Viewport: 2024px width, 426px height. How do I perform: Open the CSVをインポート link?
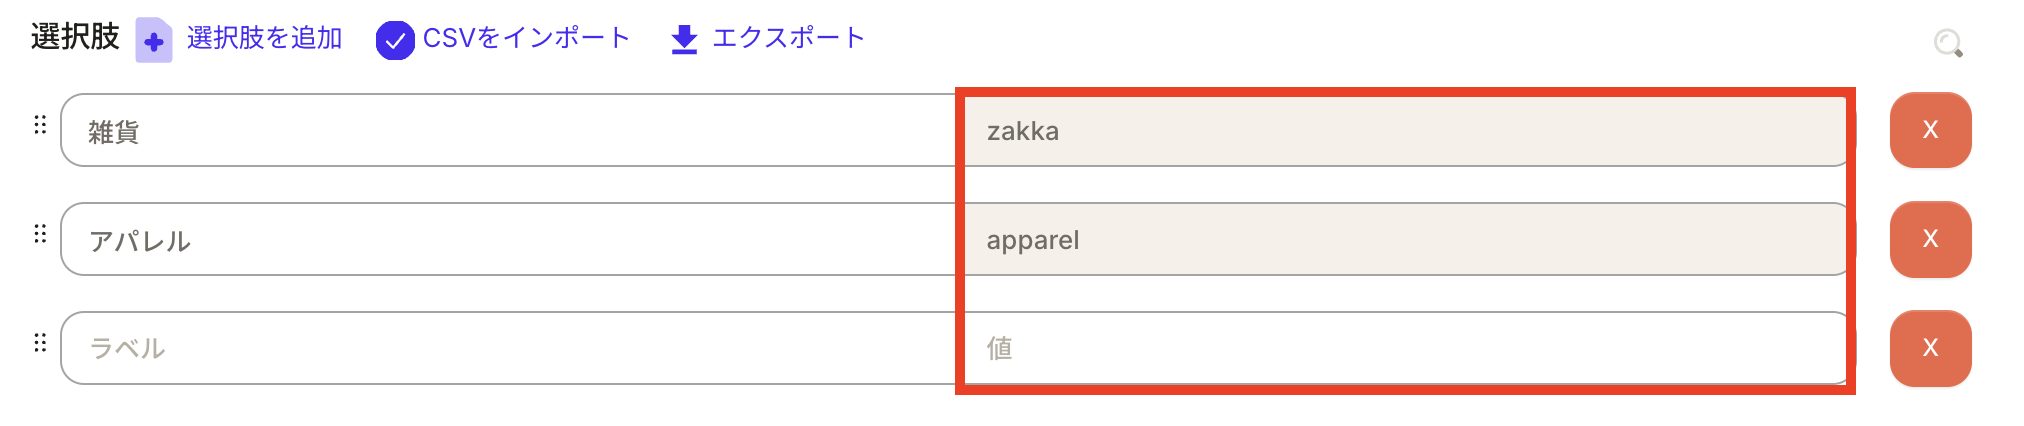(x=526, y=38)
